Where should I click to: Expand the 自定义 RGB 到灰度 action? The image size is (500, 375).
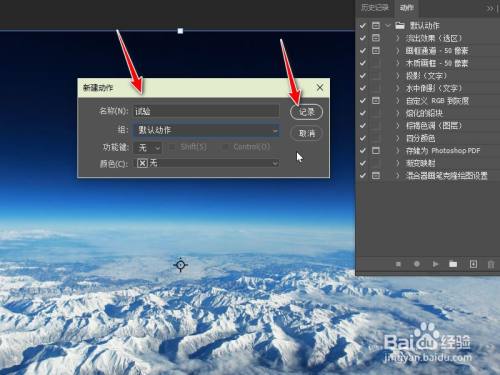click(397, 100)
